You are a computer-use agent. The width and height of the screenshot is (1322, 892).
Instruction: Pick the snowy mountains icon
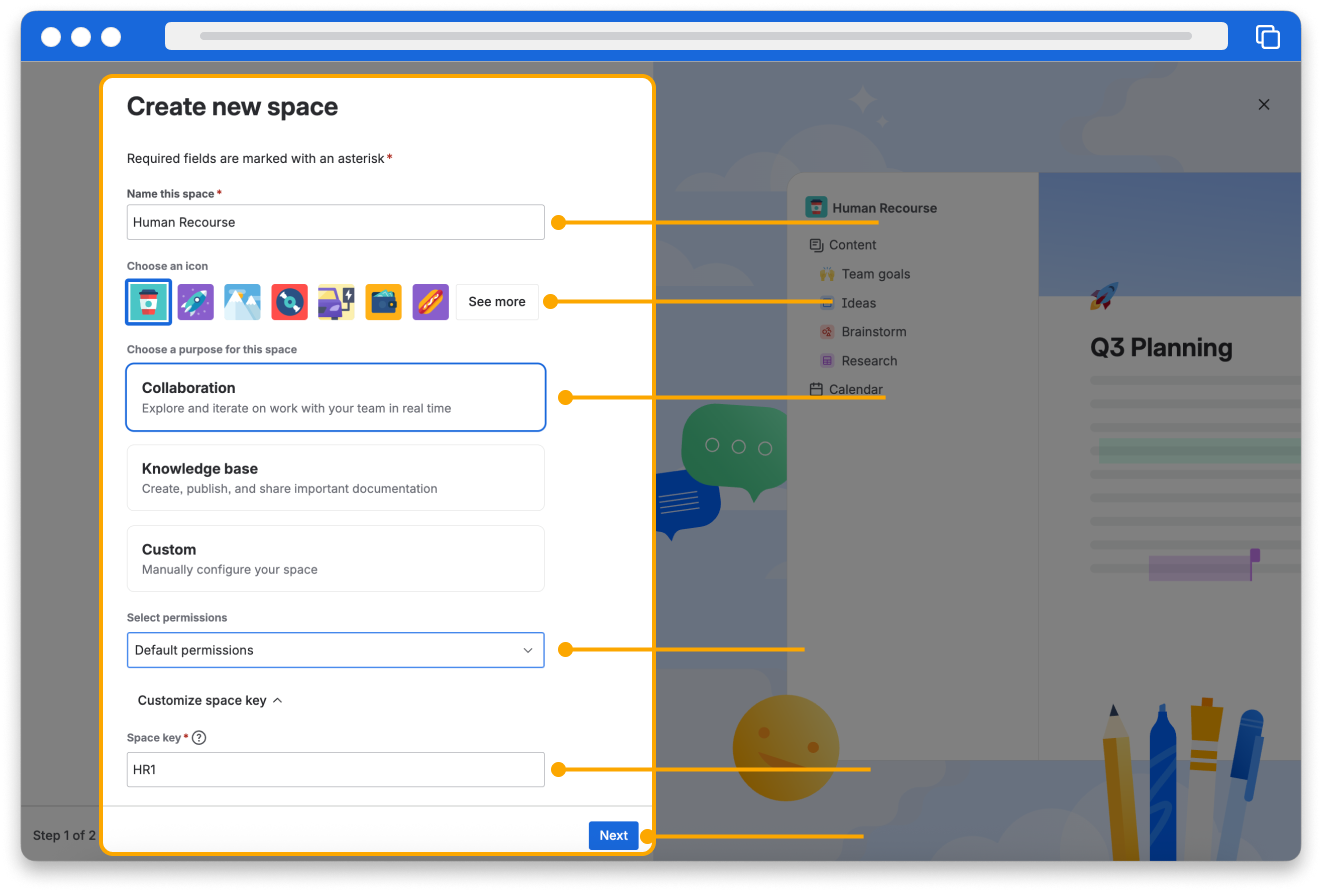pyautogui.click(x=242, y=302)
